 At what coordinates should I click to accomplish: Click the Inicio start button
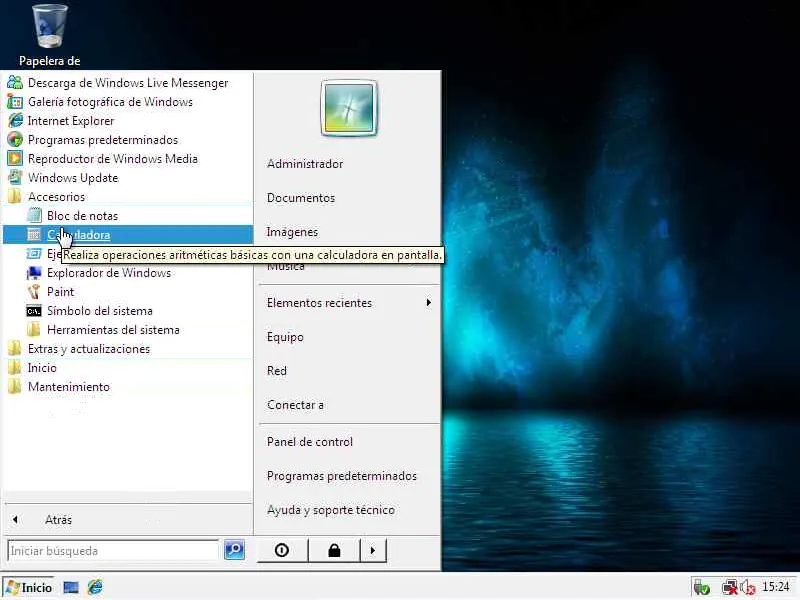(x=29, y=587)
